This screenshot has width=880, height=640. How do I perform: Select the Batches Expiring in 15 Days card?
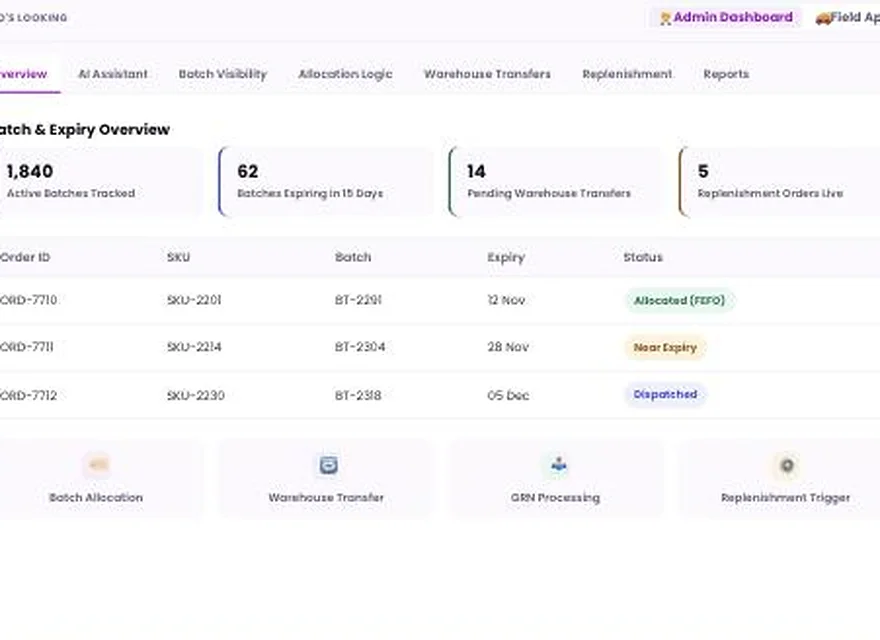326,181
